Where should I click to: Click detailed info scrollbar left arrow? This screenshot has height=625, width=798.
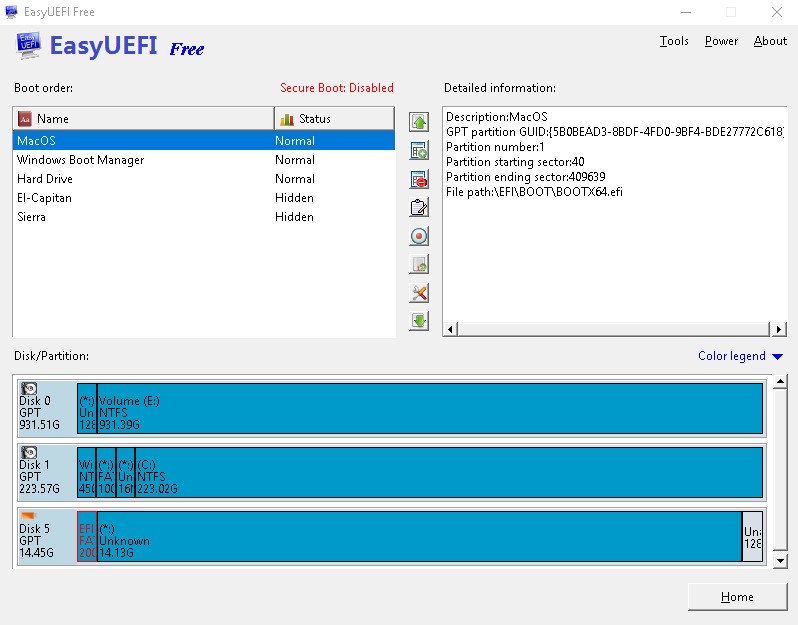pos(450,329)
